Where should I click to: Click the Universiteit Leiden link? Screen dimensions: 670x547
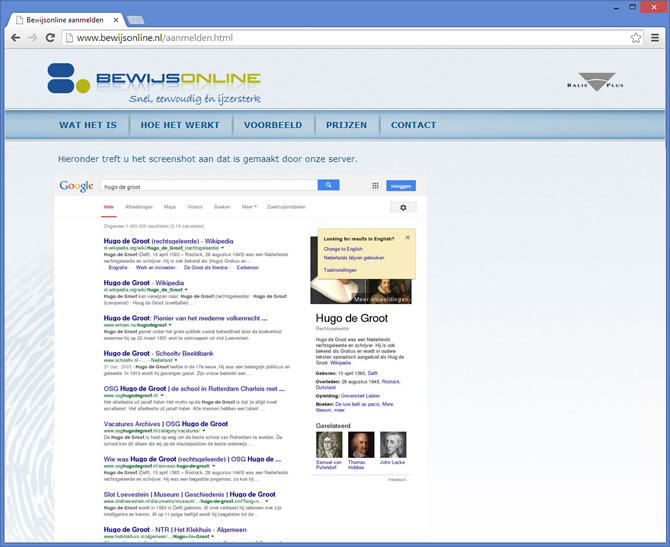pos(360,396)
